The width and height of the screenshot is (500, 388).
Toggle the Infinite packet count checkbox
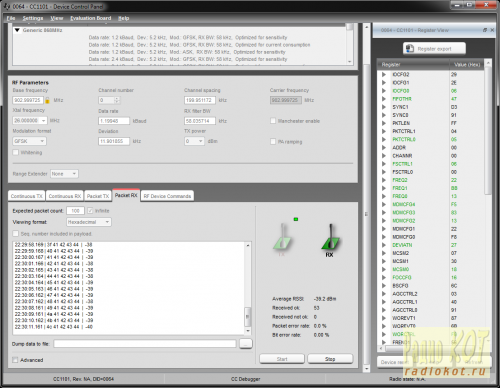(90, 211)
